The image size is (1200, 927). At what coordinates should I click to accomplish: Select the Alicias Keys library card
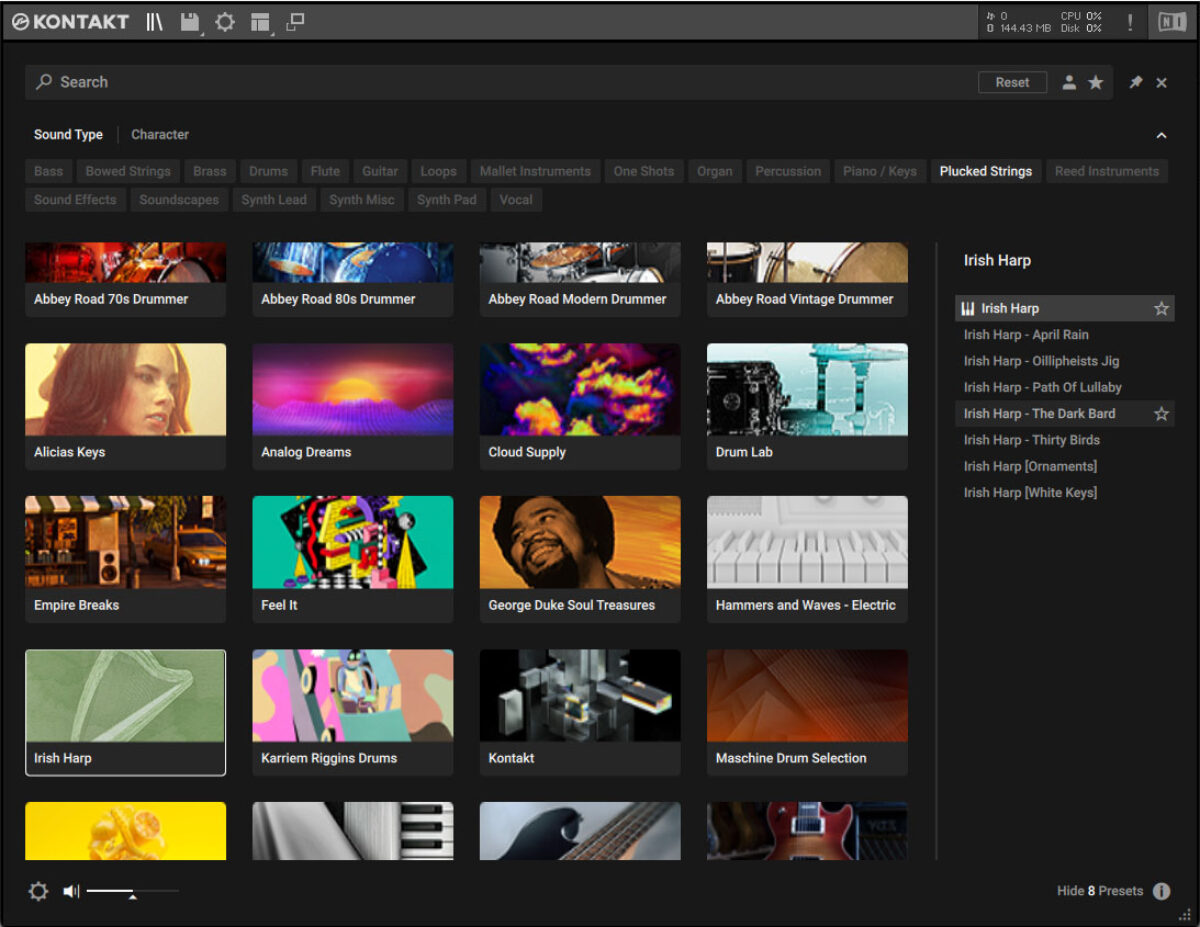(126, 407)
